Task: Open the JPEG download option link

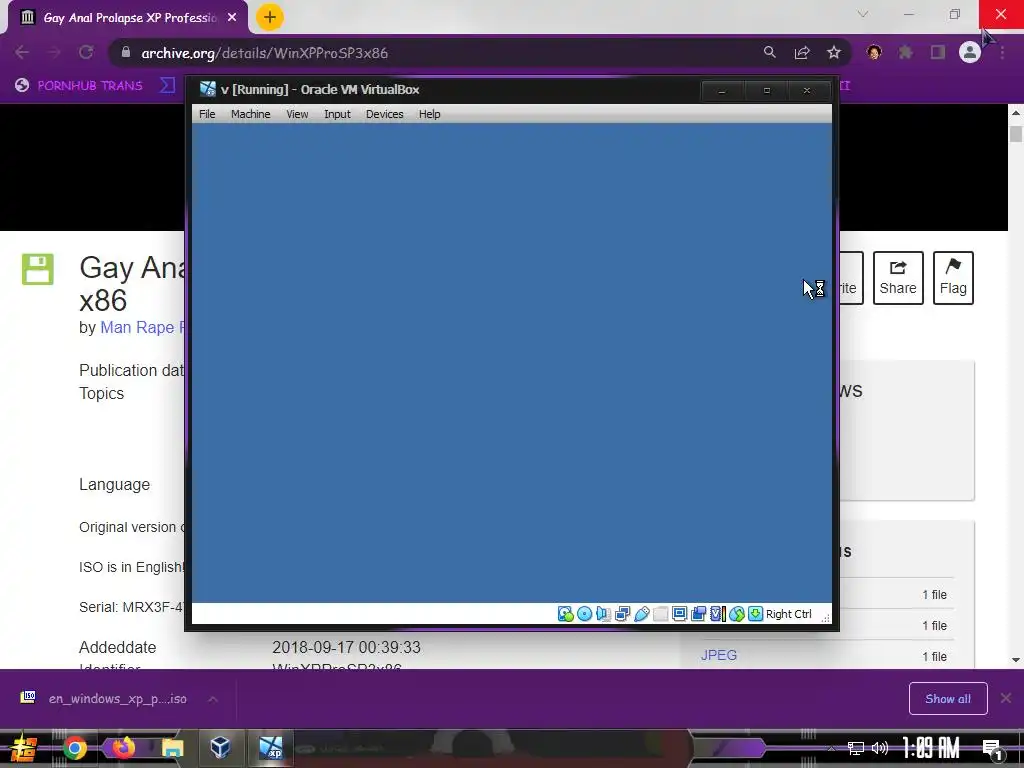Action: [x=719, y=655]
